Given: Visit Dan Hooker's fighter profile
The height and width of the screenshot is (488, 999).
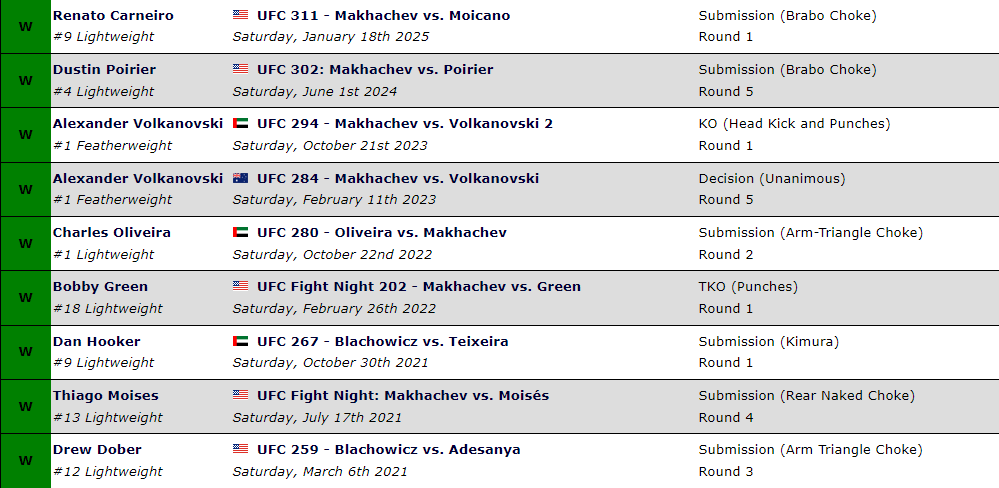Looking at the screenshot, I should click(96, 341).
